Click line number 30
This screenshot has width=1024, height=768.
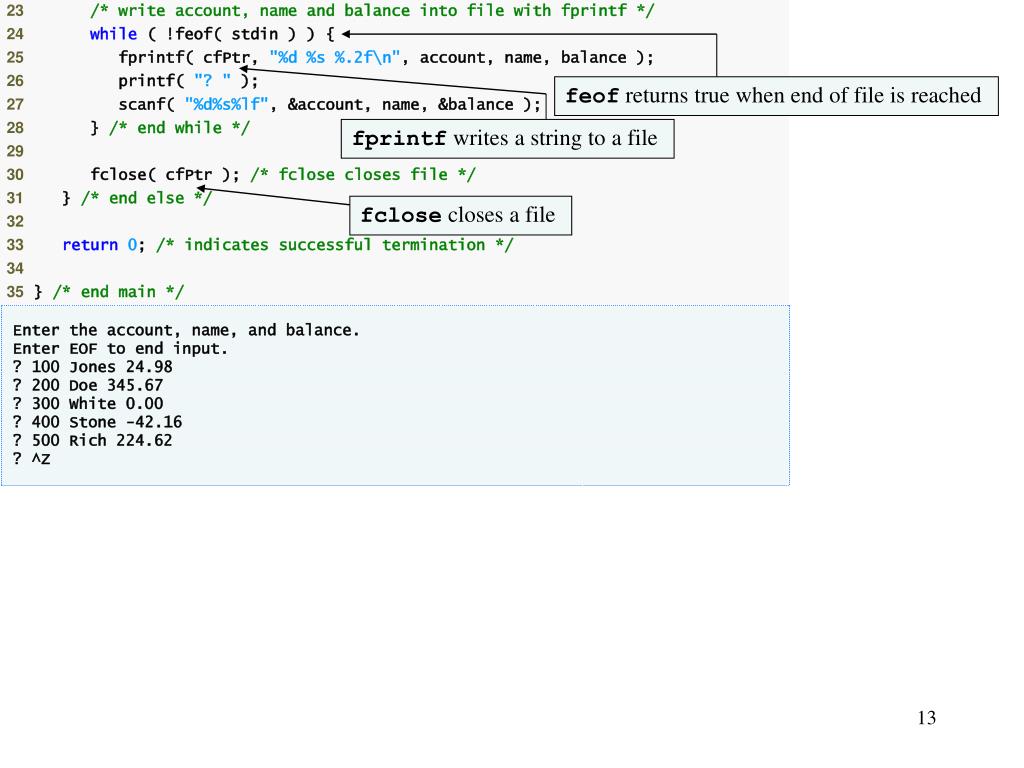tap(15, 174)
